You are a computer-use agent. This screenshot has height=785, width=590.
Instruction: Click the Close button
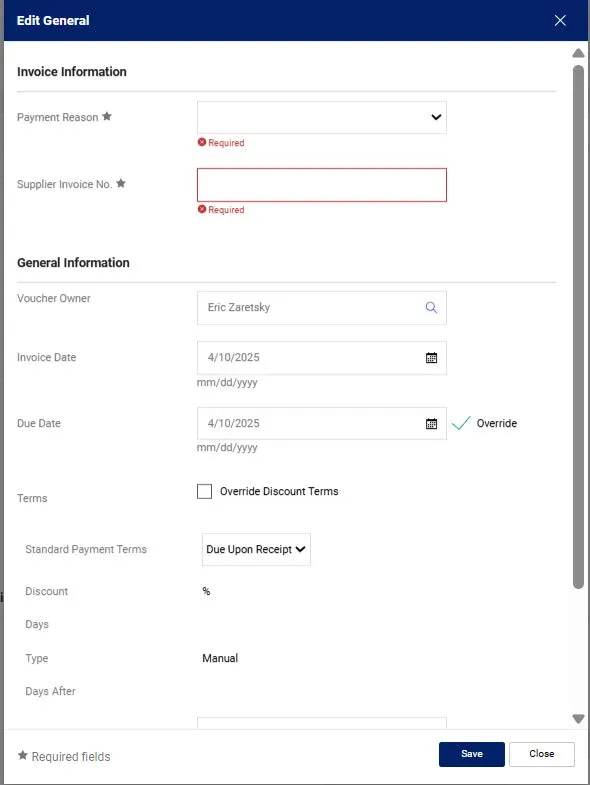(x=541, y=754)
